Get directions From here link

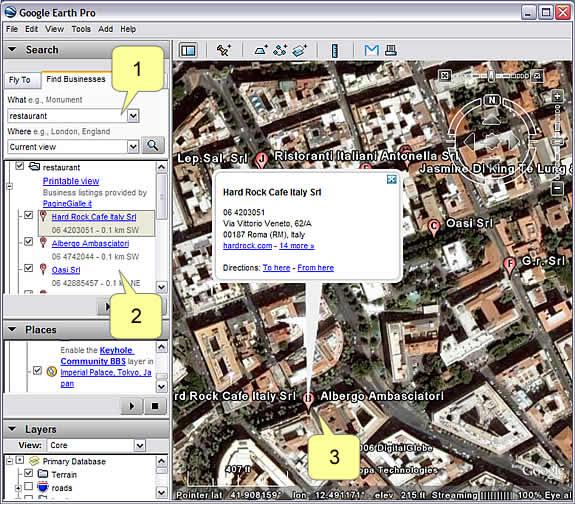[315, 268]
